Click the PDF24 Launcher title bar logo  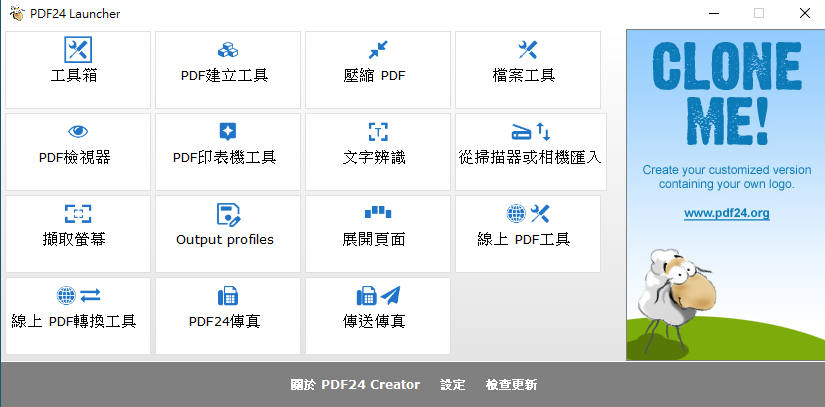(x=17, y=13)
